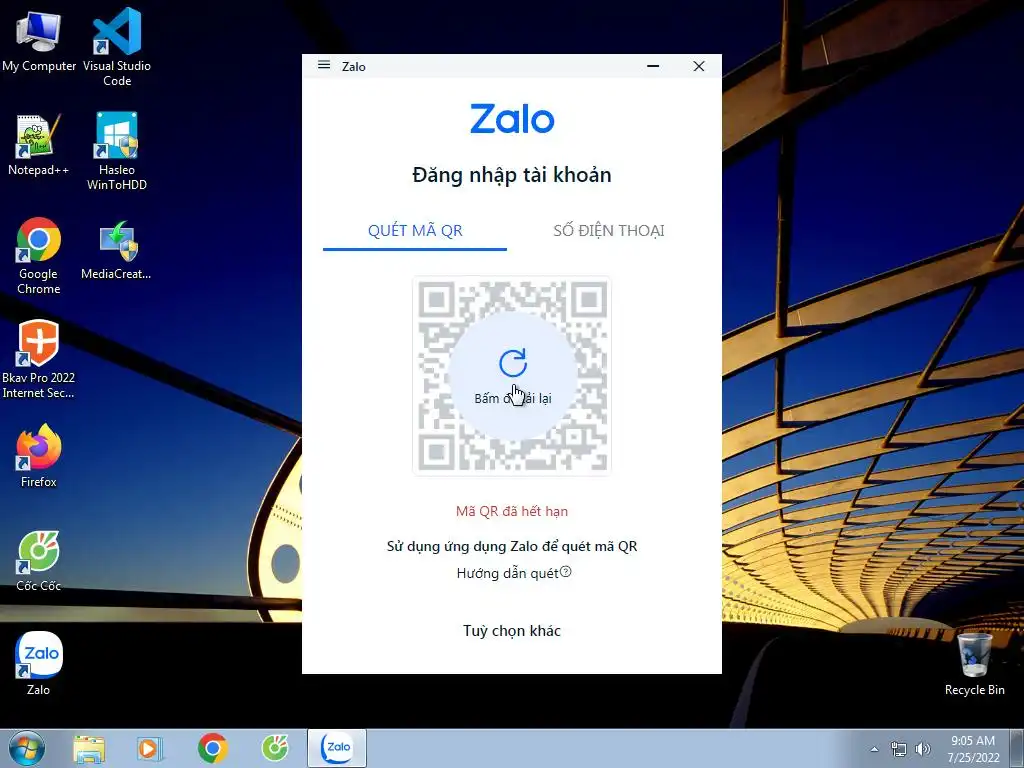
Task: Open the Zalo hamburger menu
Action: (x=324, y=65)
